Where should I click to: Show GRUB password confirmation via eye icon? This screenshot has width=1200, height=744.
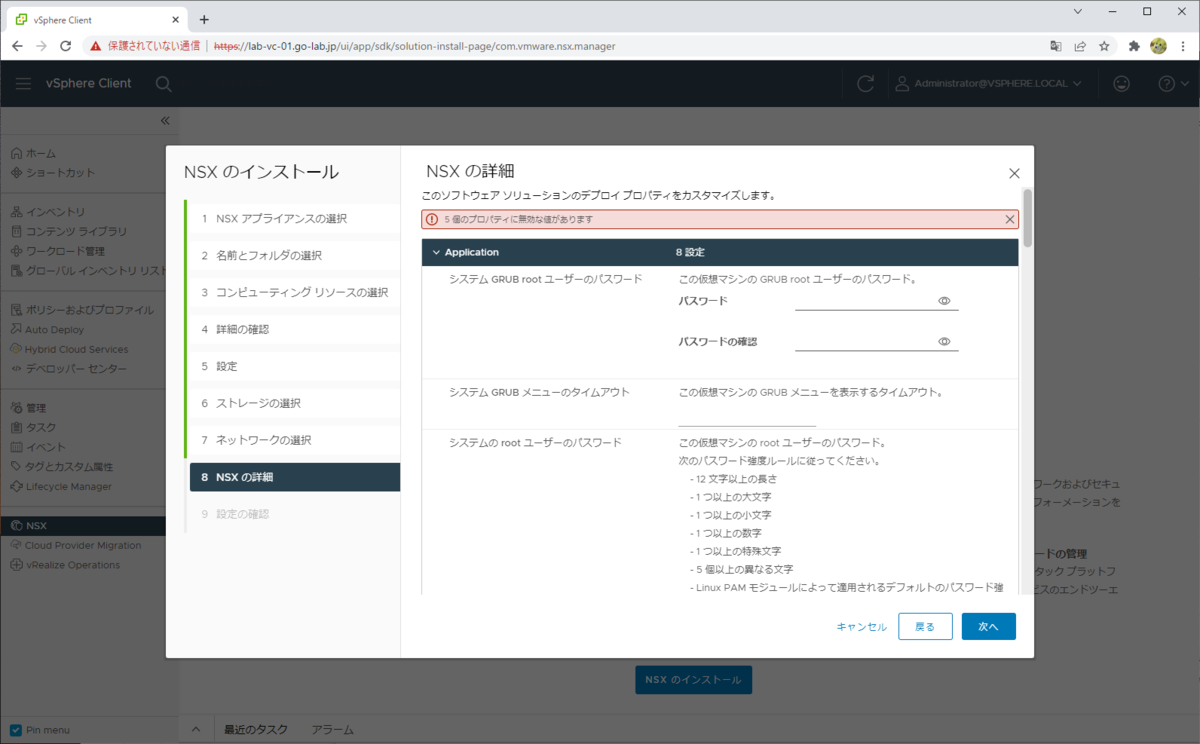(944, 341)
